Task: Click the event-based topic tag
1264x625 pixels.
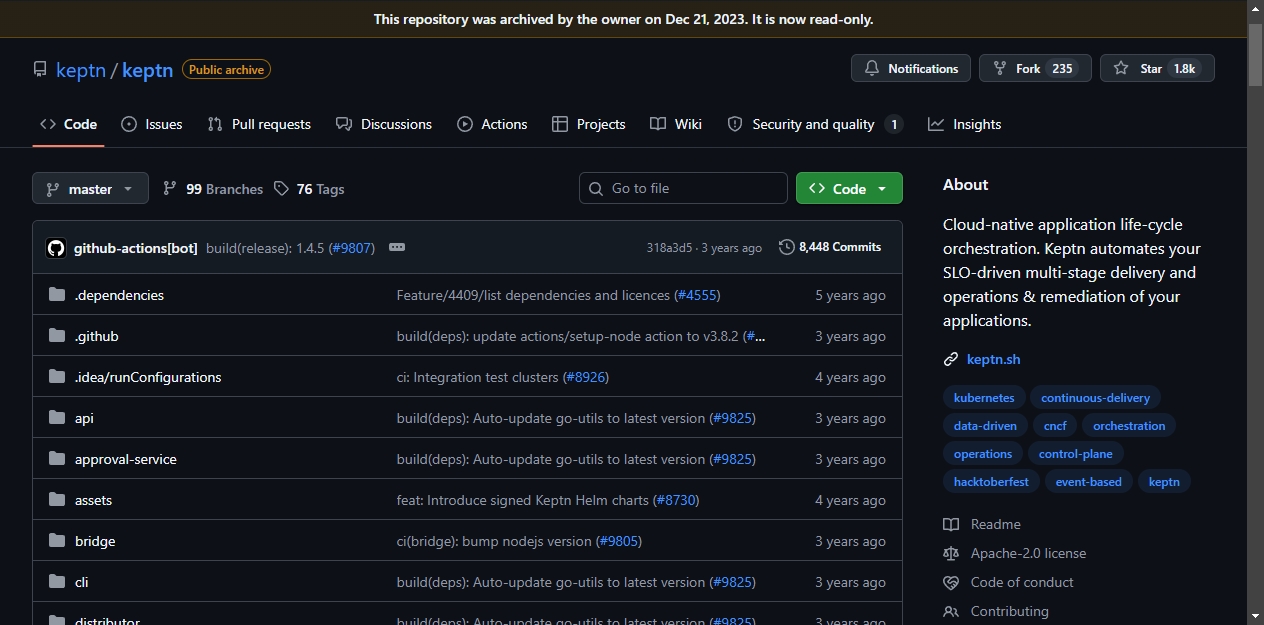Action: point(1089,482)
